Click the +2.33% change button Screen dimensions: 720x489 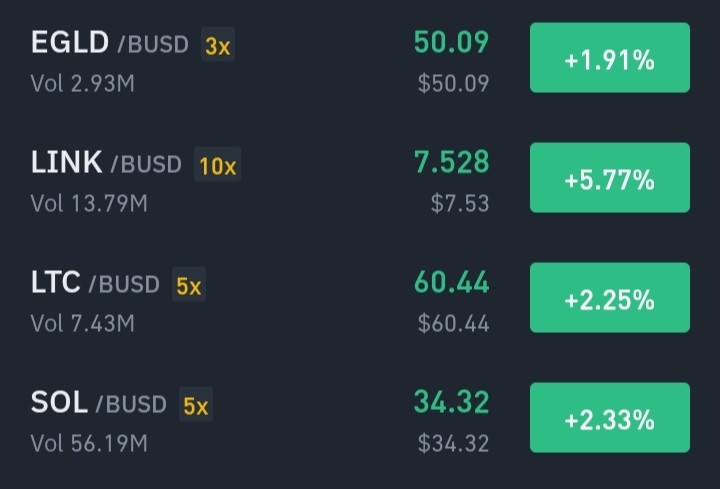pyautogui.click(x=610, y=418)
